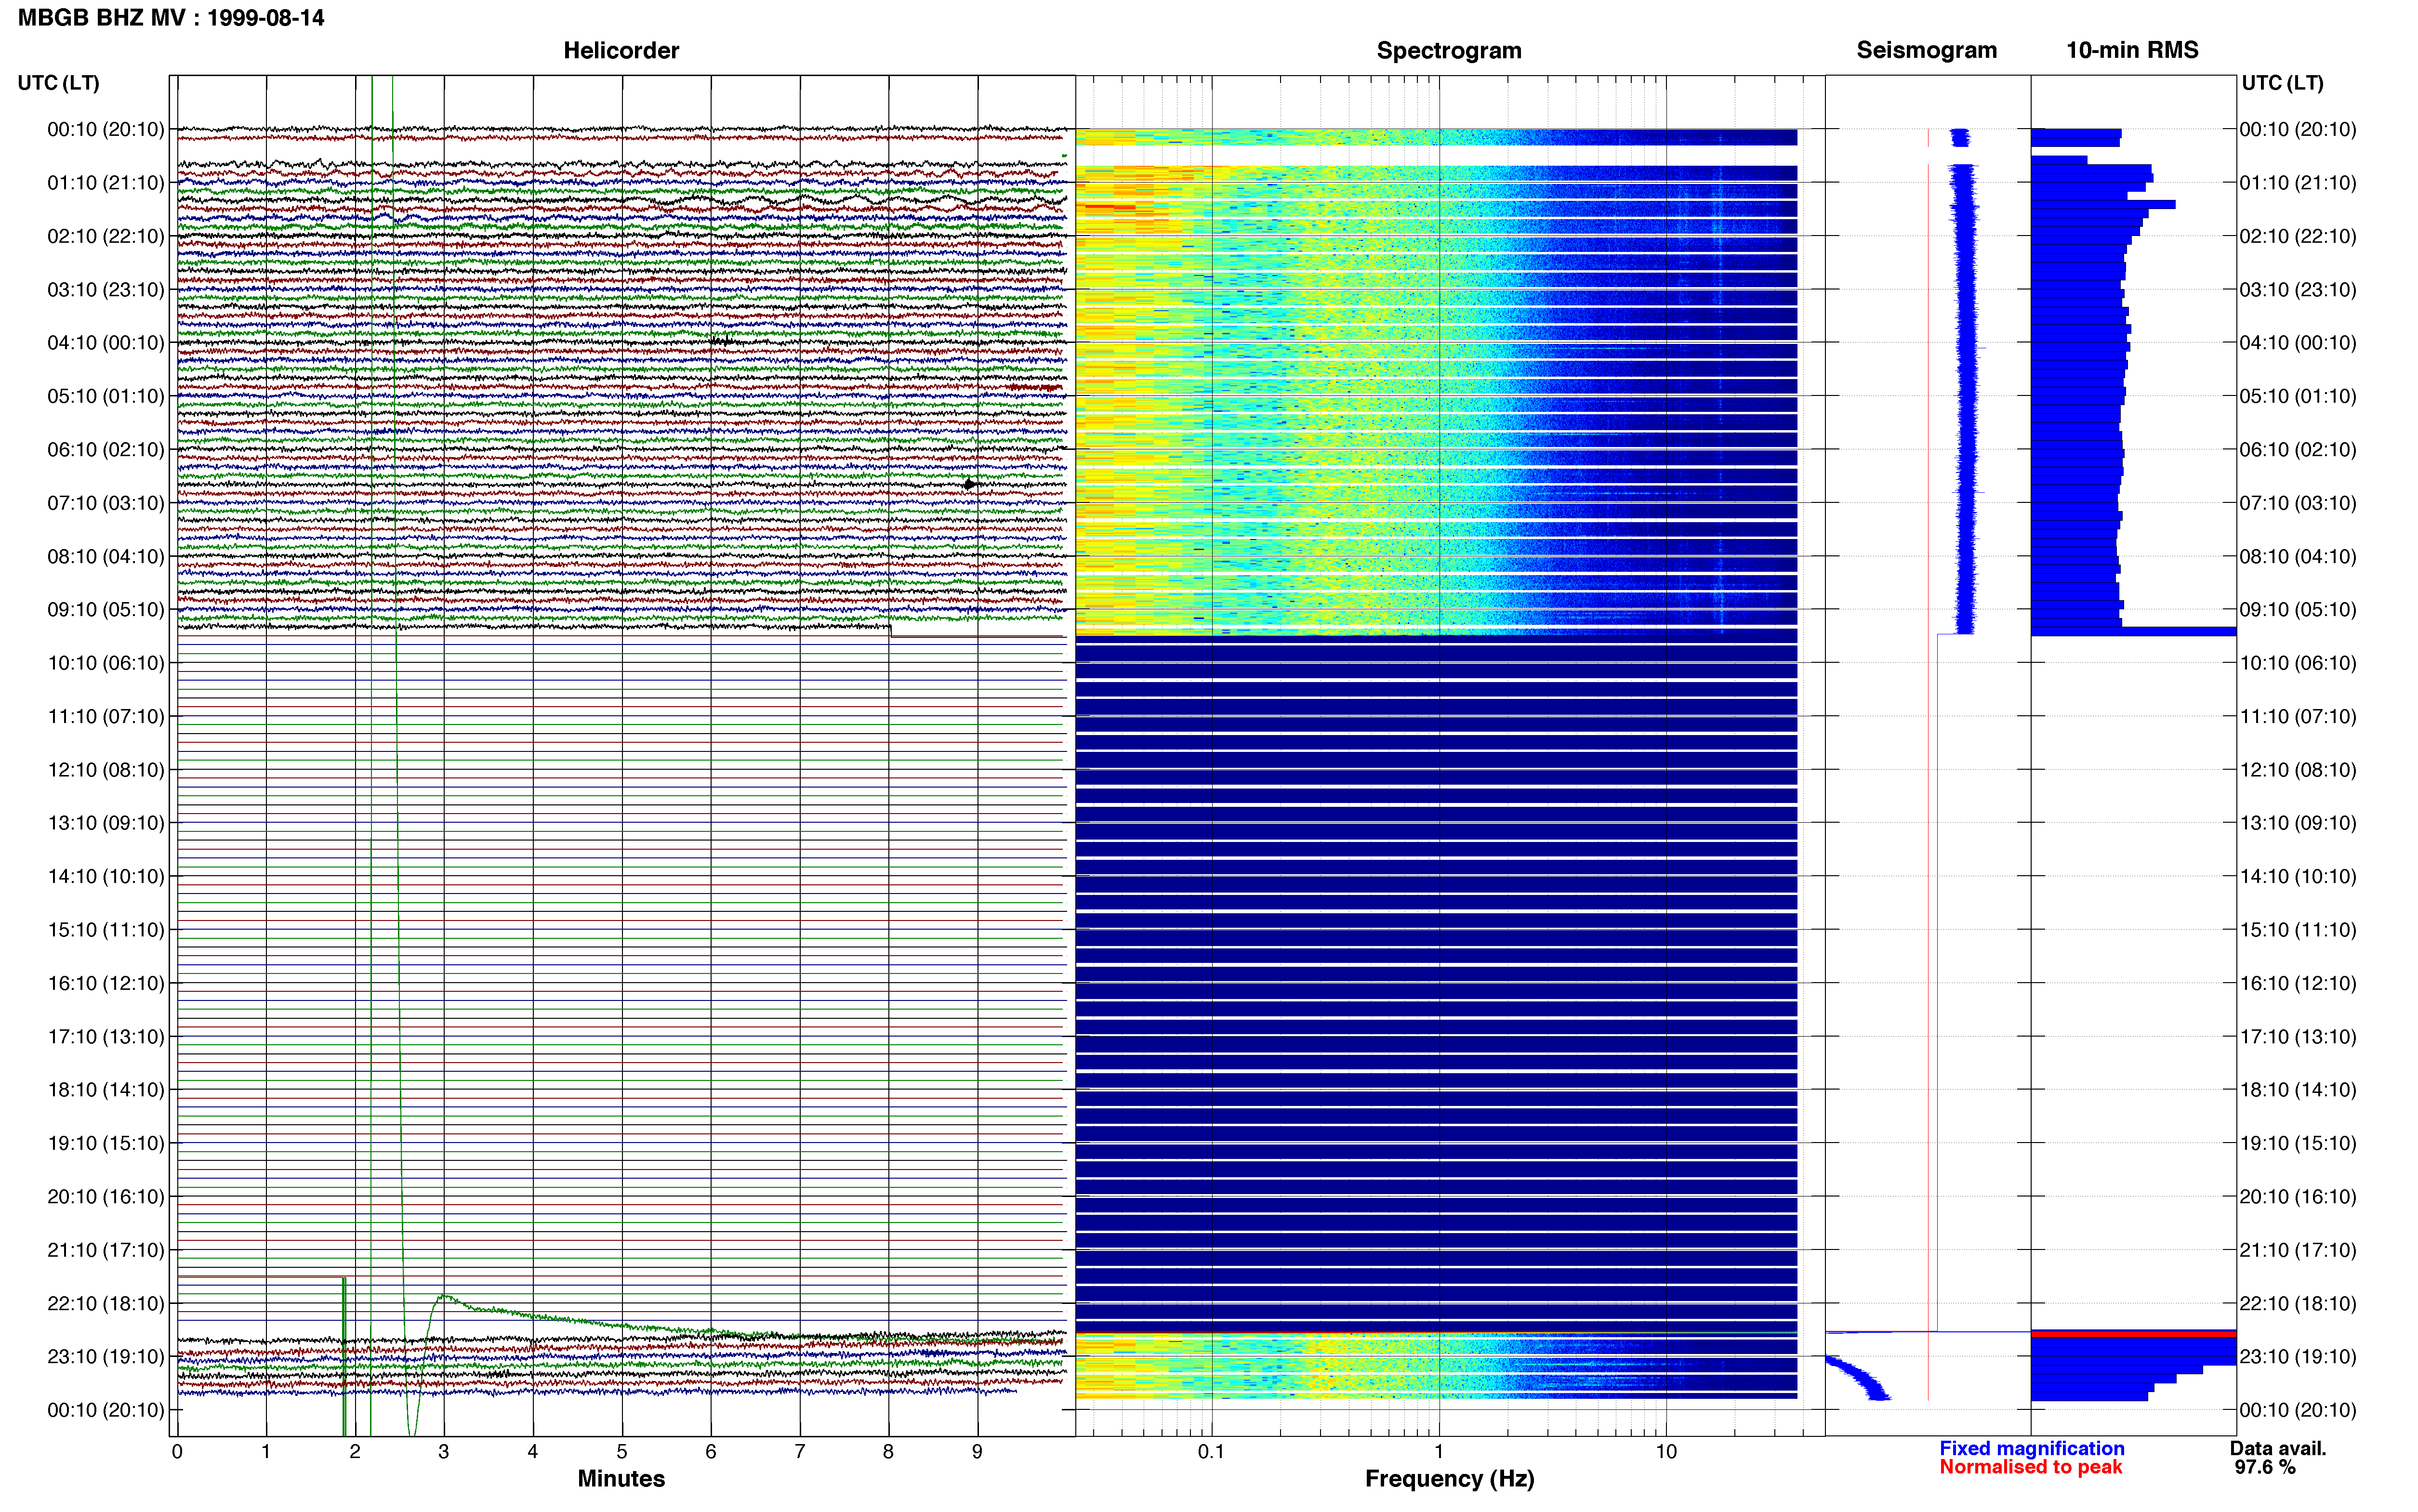Image resolution: width=2418 pixels, height=1512 pixels.
Task: Click the black dot marker on helicorder trace
Action: click(968, 484)
